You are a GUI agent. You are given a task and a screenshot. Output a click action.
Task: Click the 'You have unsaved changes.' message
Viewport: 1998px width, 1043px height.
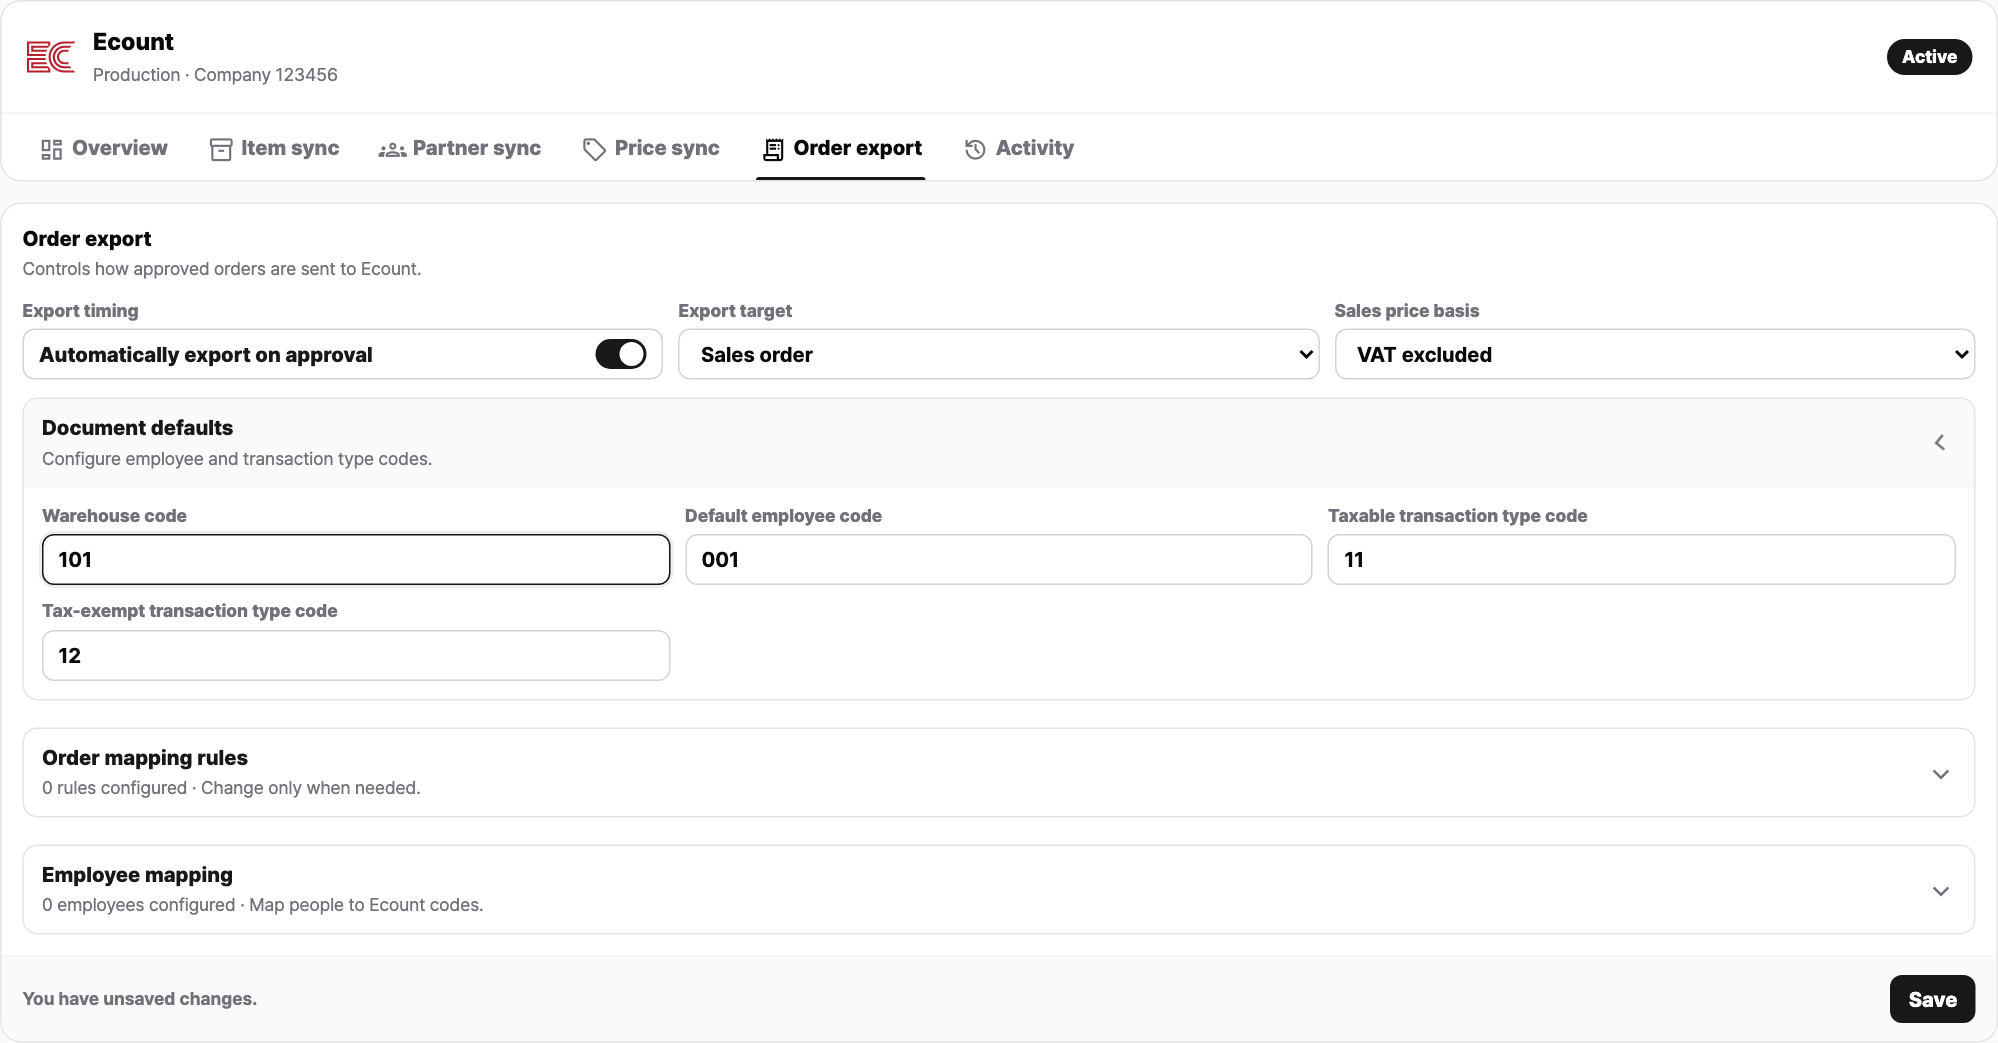140,999
